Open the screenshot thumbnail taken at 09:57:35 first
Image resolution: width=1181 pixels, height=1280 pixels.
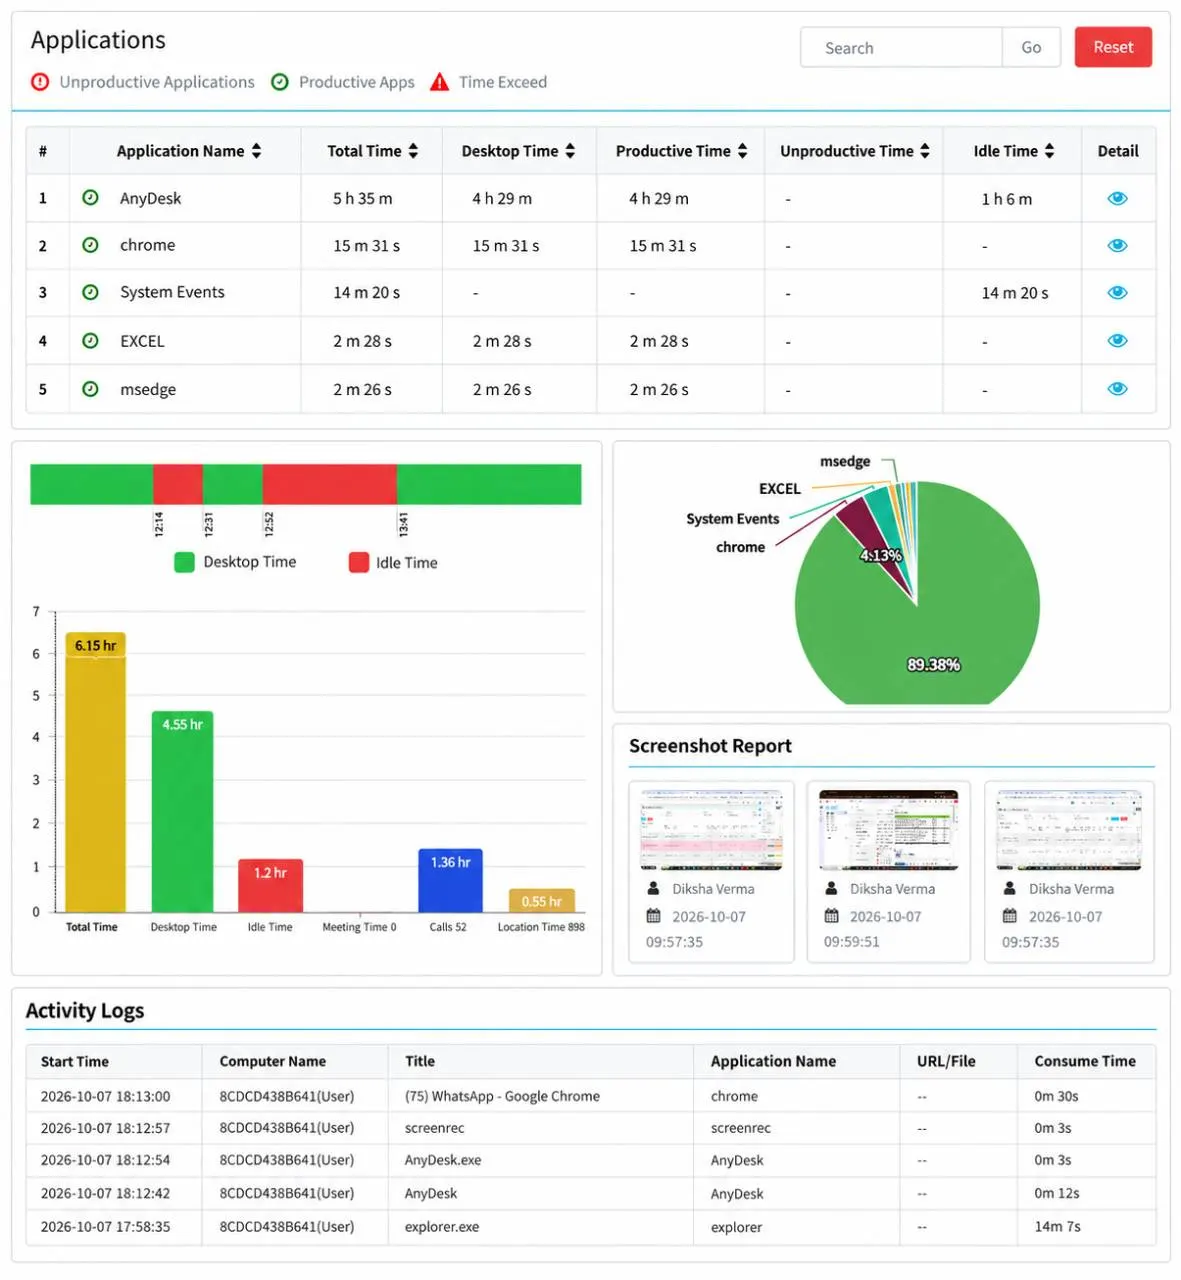pyautogui.click(x=711, y=830)
